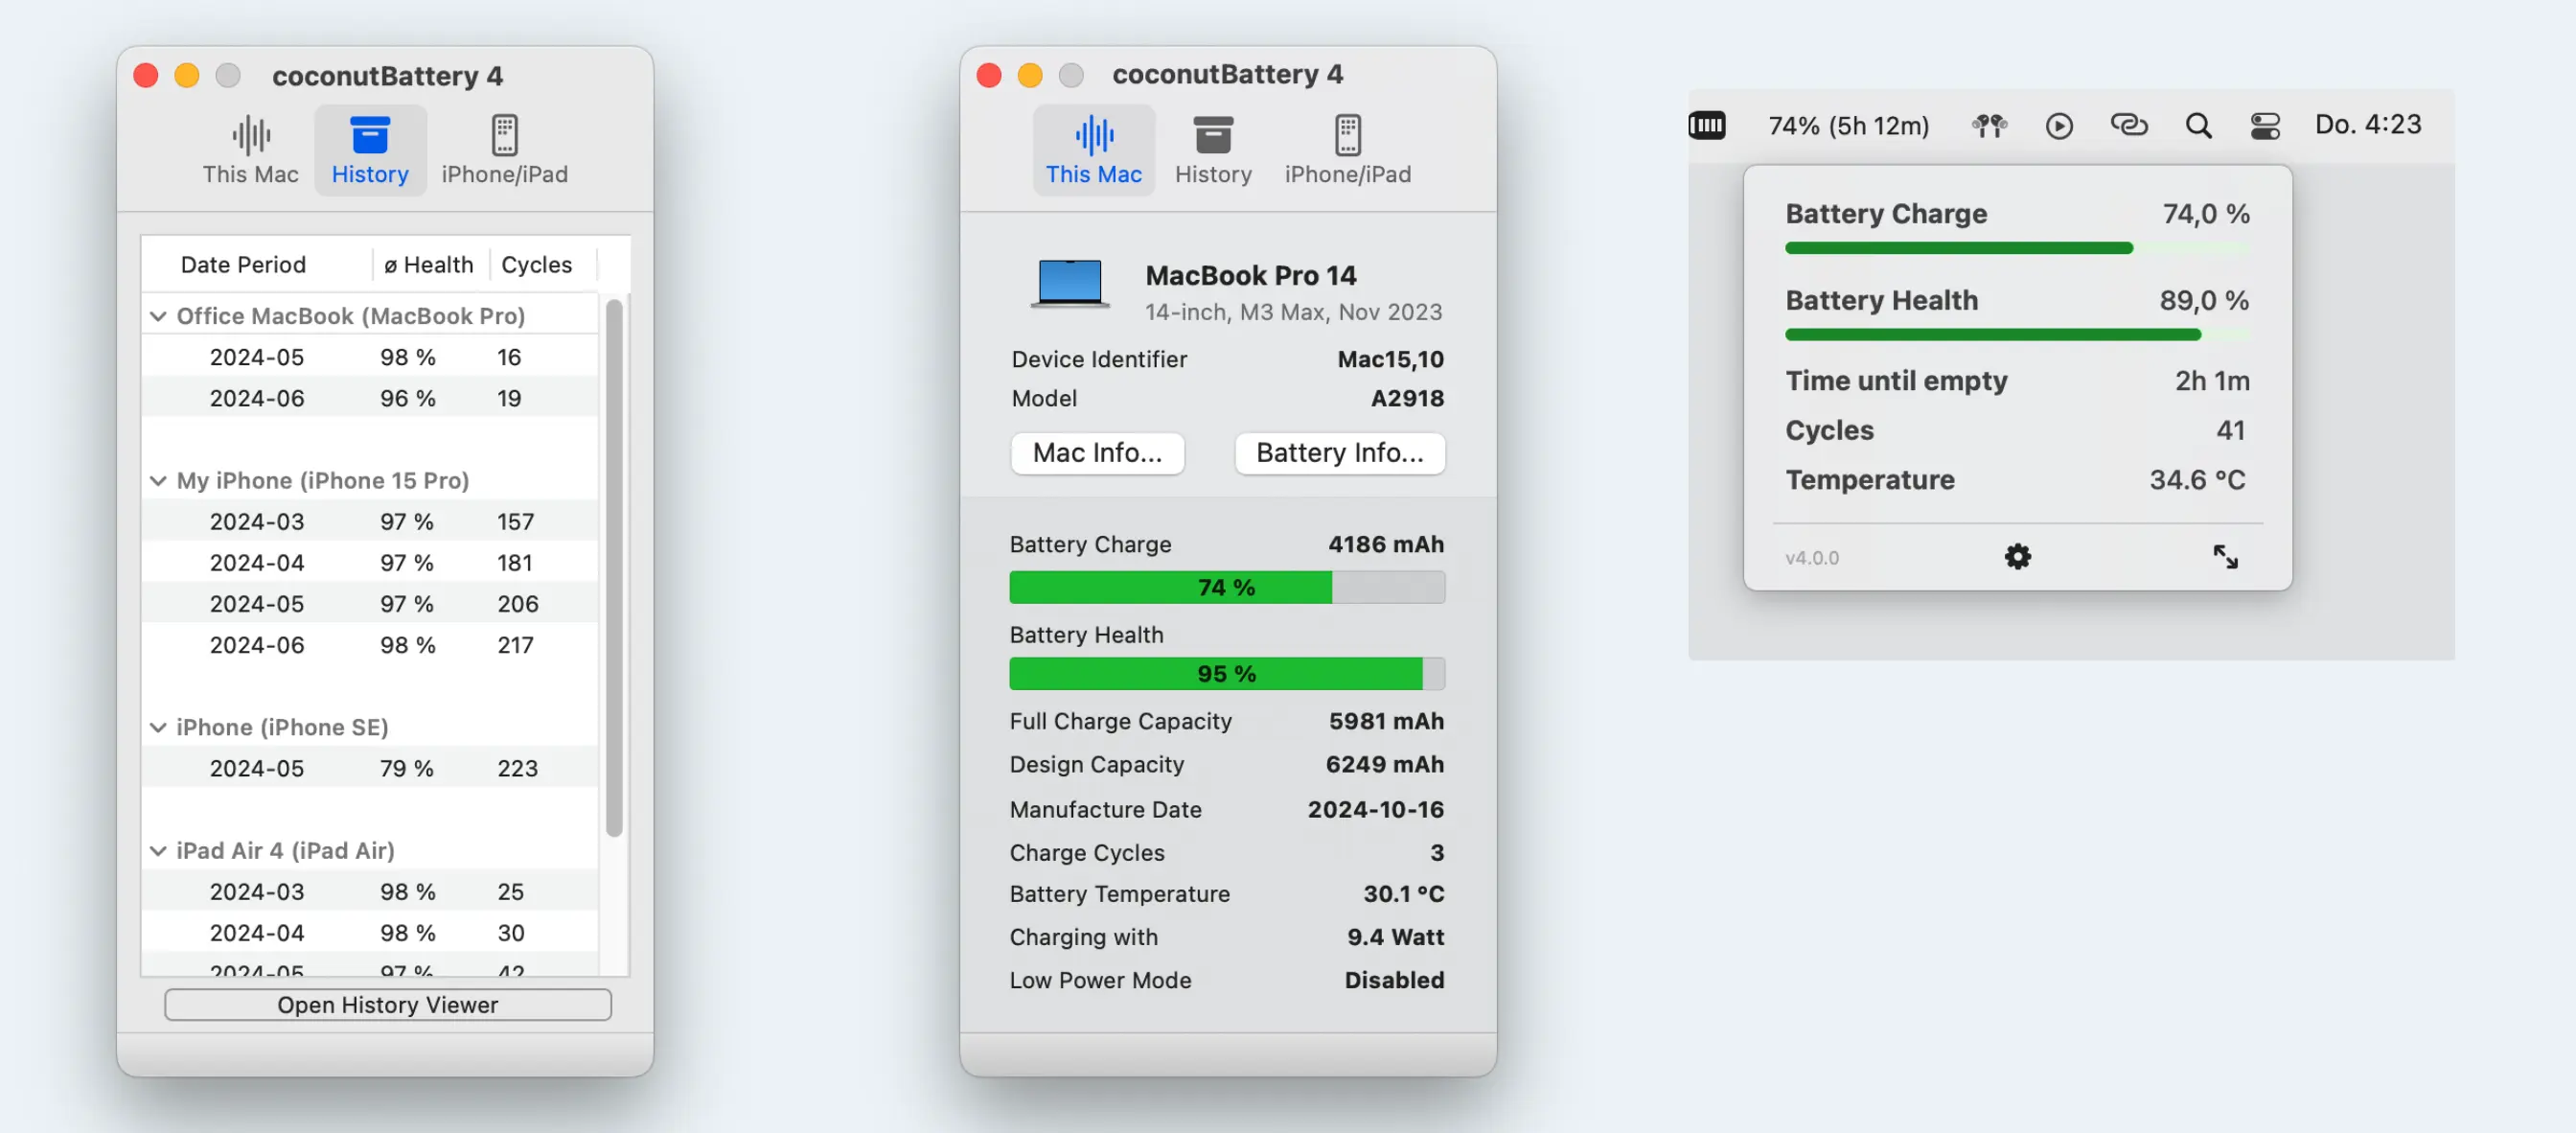Open Control Center toggles icon
Image resolution: width=2576 pixels, height=1133 pixels.
pyautogui.click(x=2265, y=125)
